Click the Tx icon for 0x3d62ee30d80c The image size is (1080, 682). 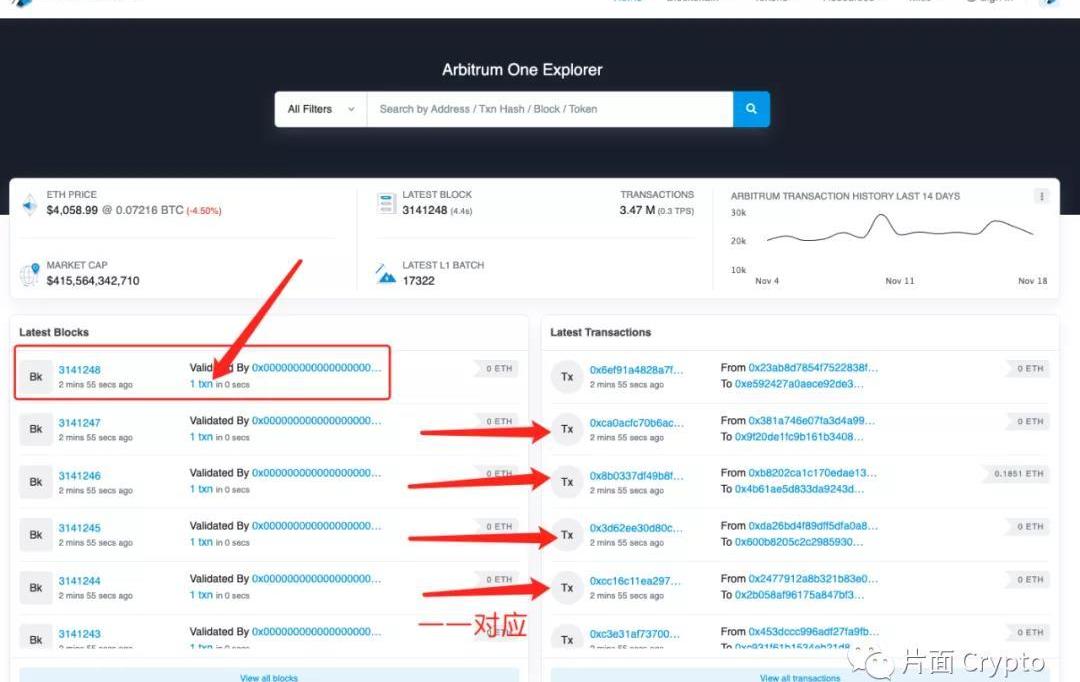567,535
